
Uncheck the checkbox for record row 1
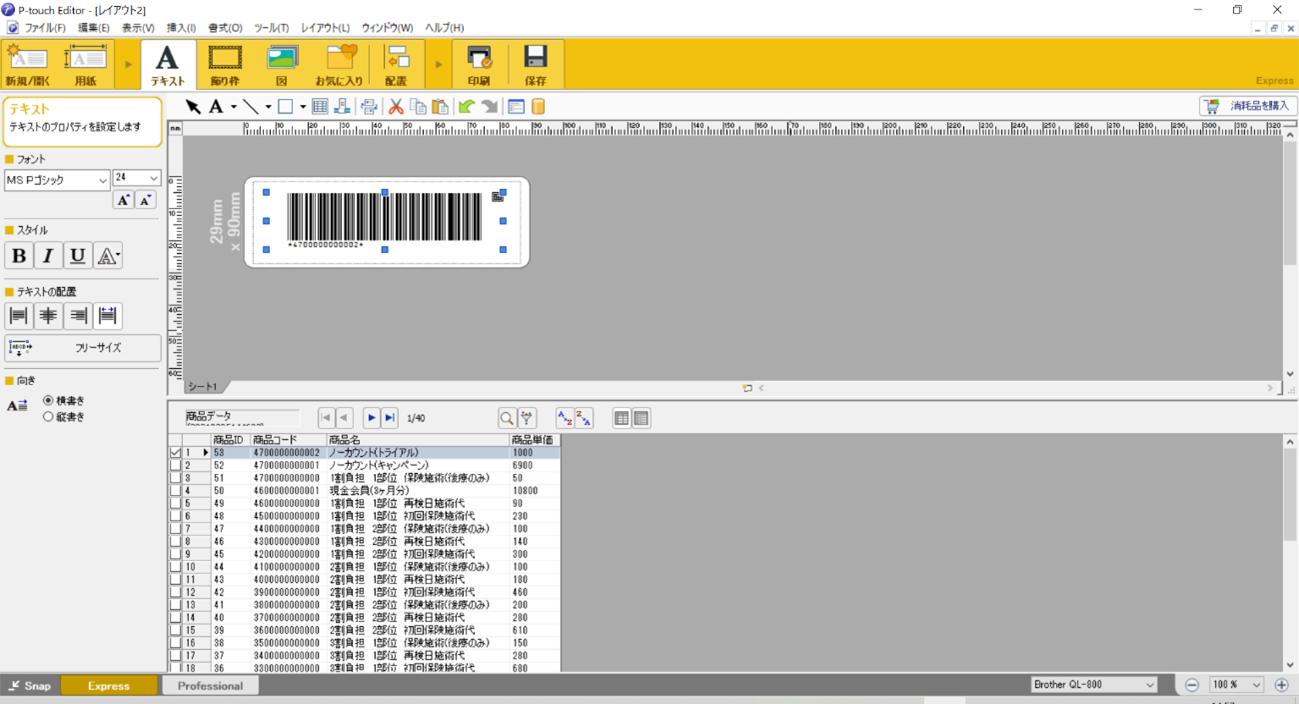tap(176, 453)
